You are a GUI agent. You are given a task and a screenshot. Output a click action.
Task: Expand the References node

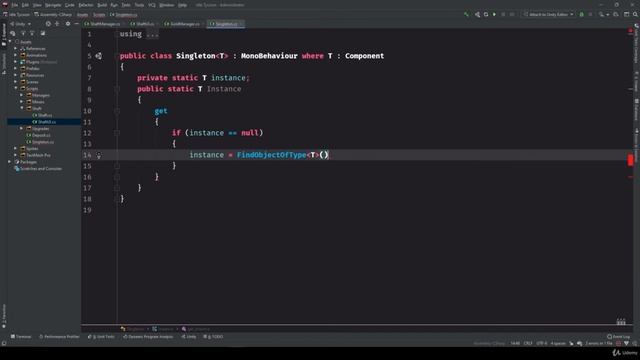tap(16, 49)
